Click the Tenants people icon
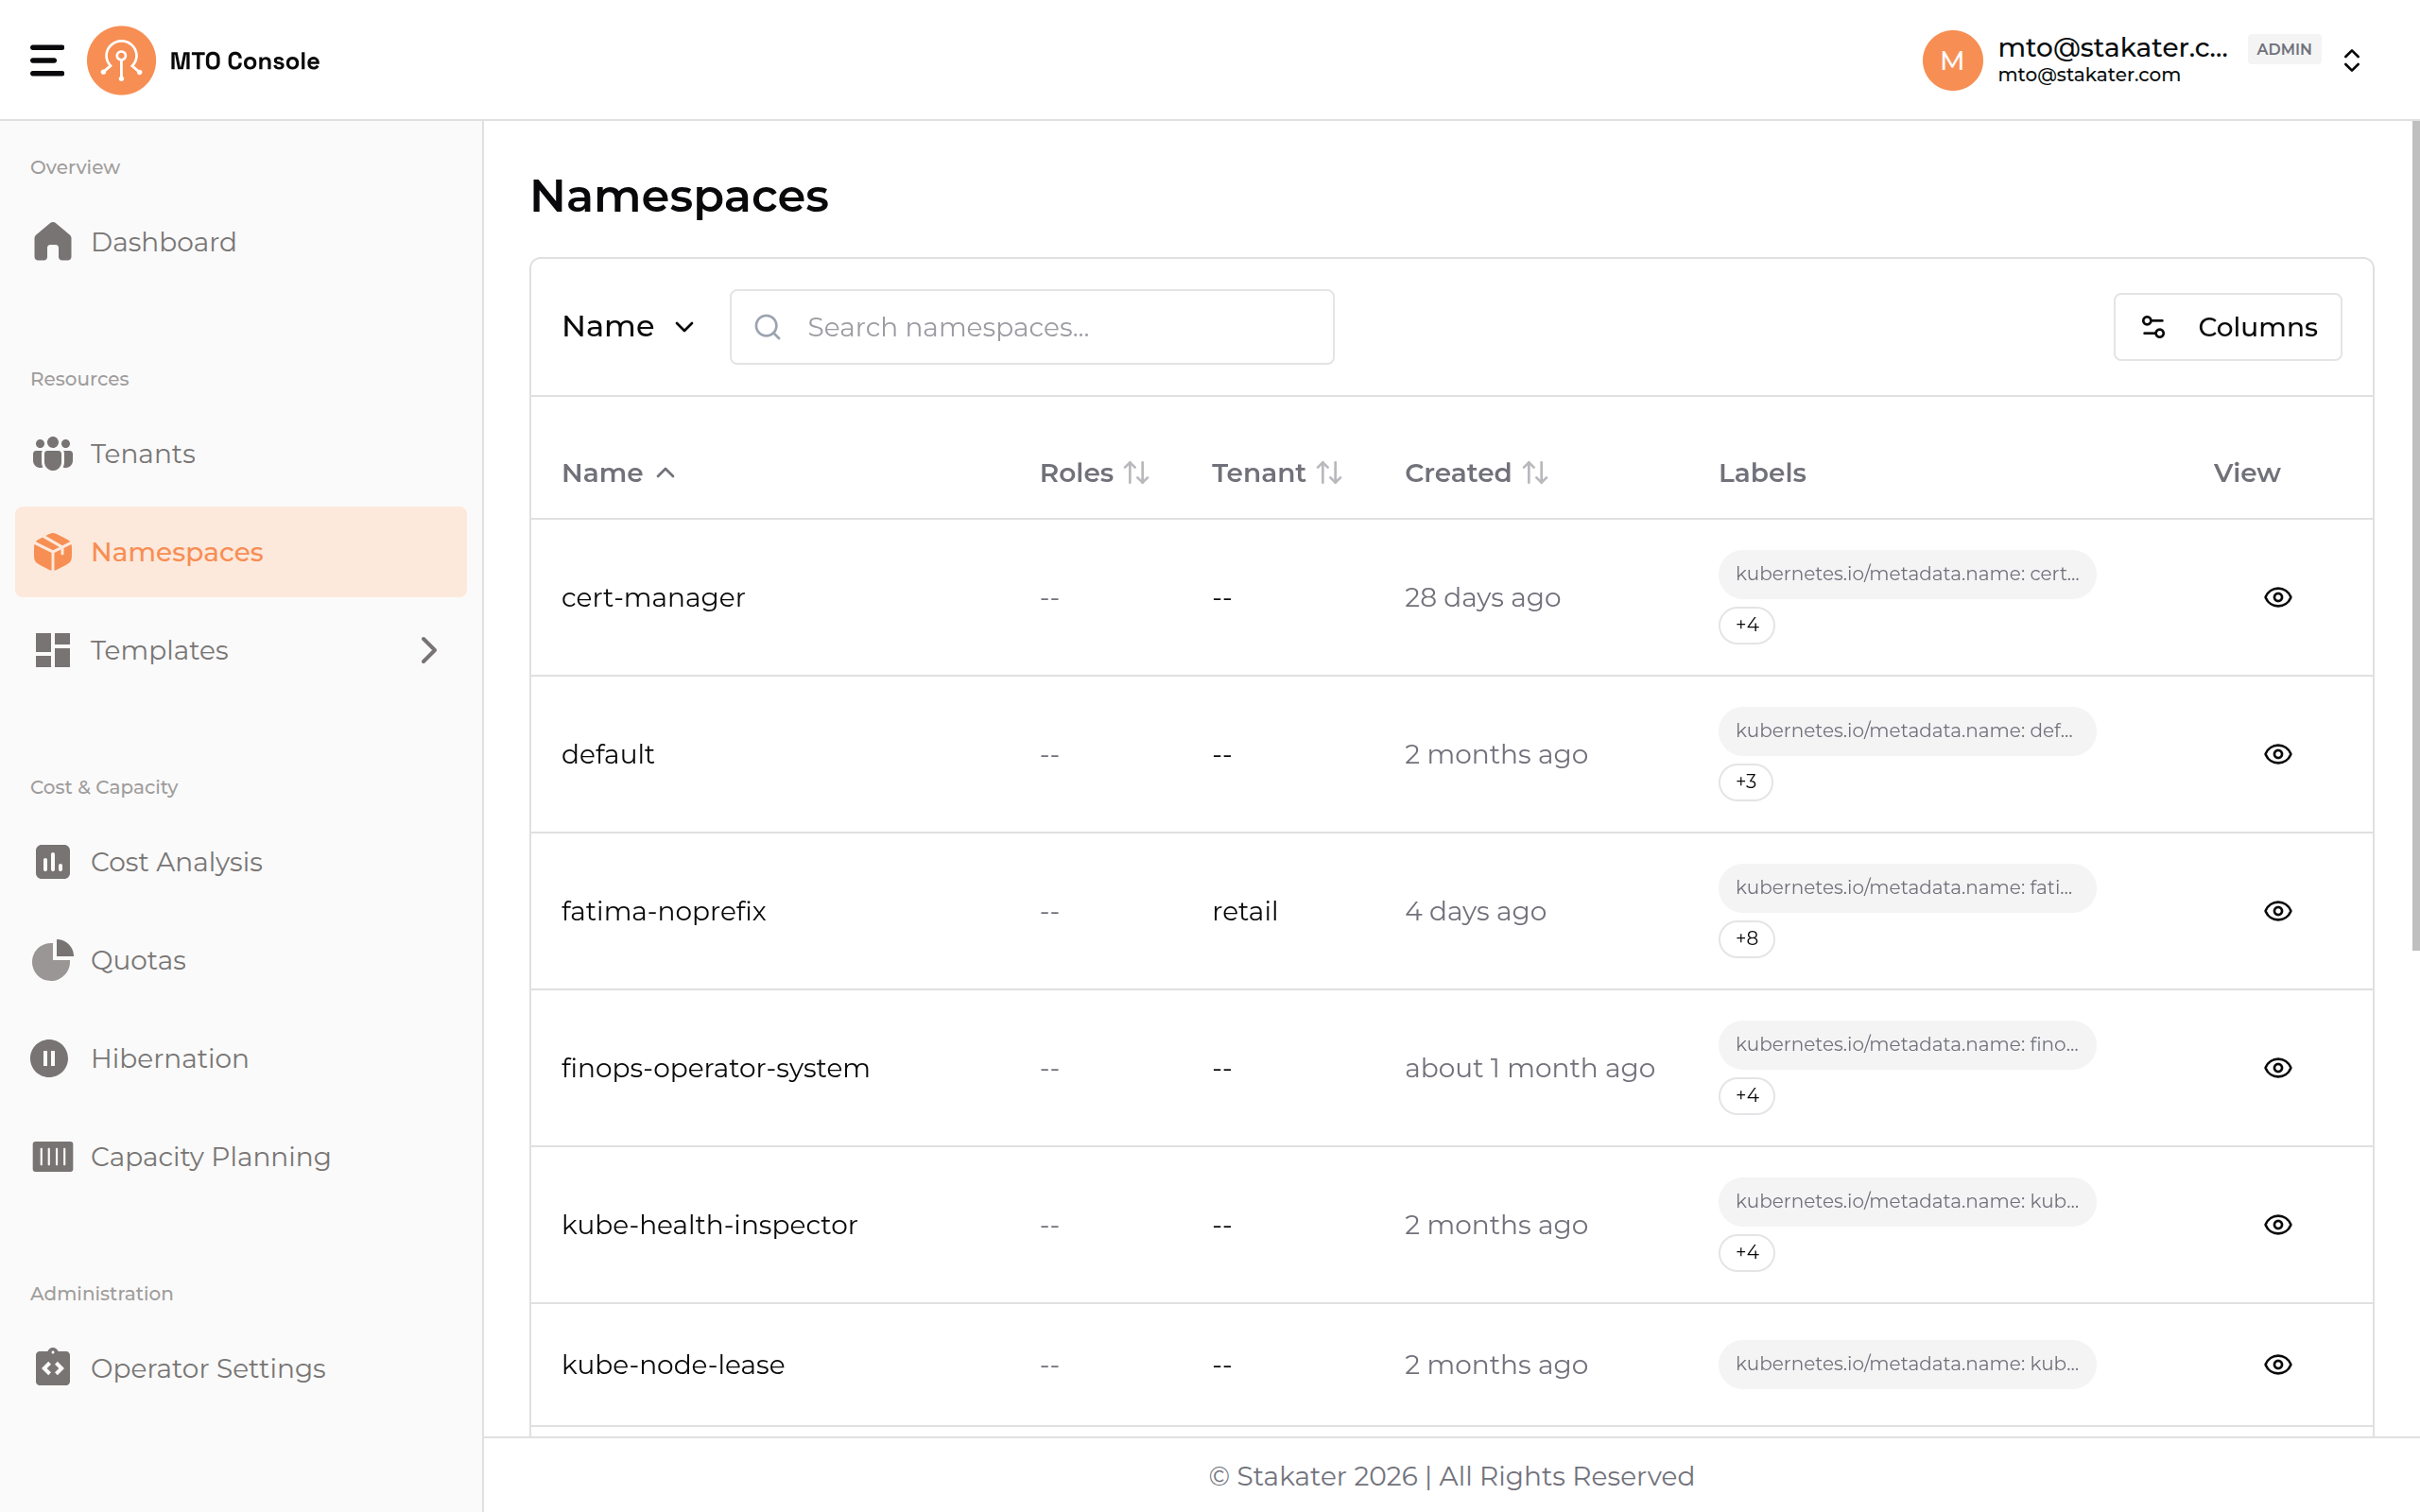The width and height of the screenshot is (2420, 1512). tap(52, 453)
